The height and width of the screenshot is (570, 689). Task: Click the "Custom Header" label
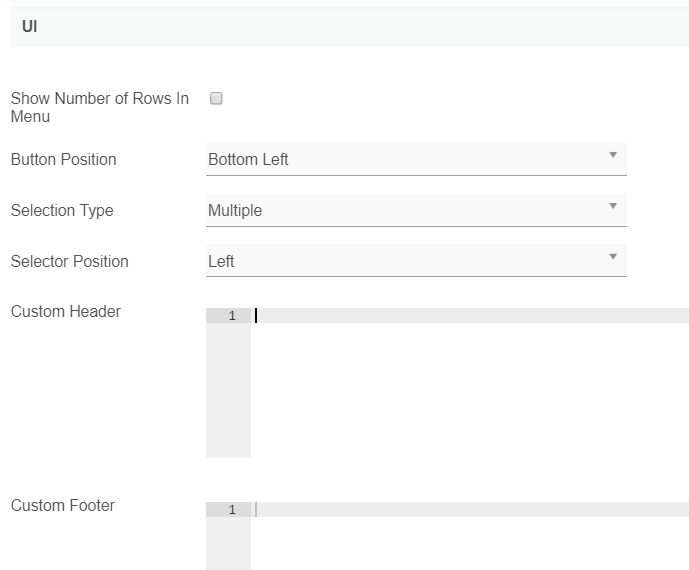coord(65,311)
